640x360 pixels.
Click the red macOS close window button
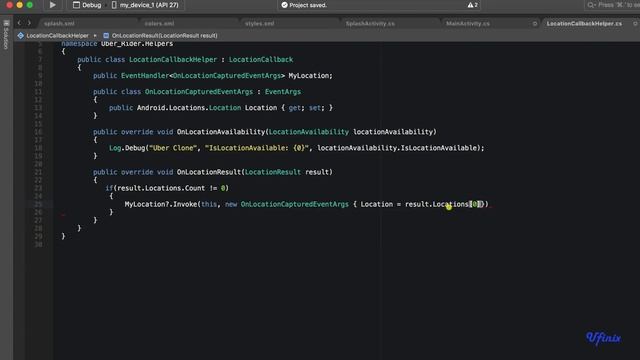point(9,5)
